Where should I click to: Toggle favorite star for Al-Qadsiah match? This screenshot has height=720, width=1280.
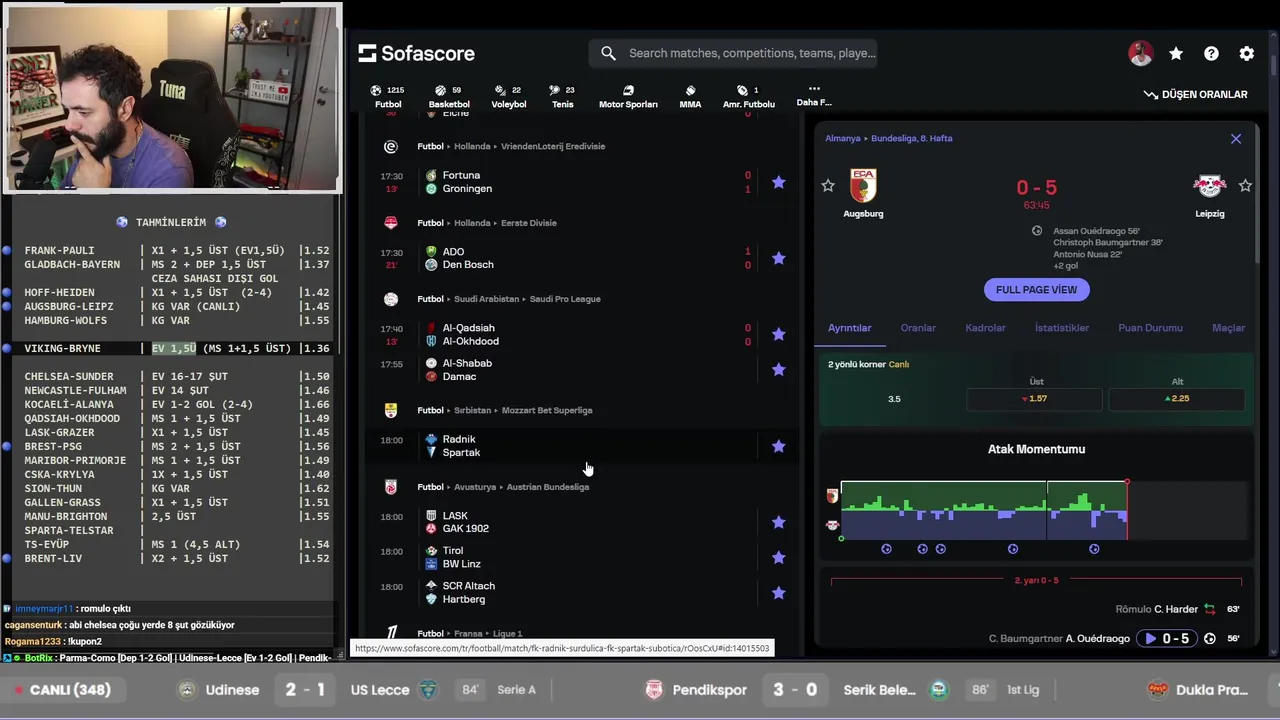pos(779,334)
